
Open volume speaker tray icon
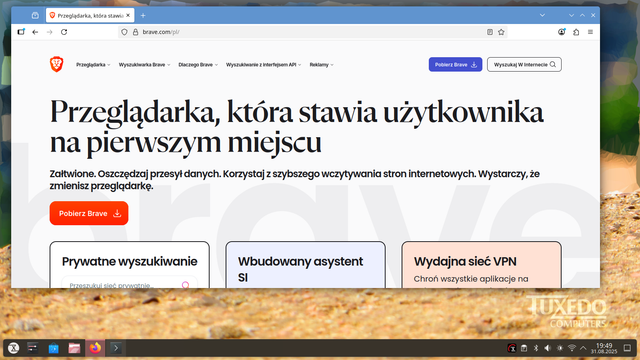click(x=548, y=348)
